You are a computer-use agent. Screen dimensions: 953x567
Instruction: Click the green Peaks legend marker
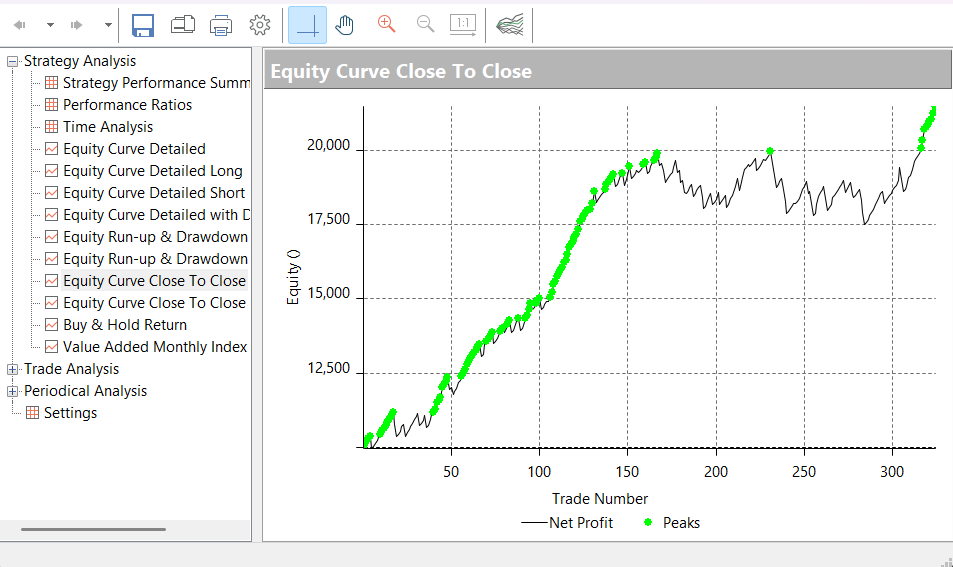pyautogui.click(x=648, y=522)
